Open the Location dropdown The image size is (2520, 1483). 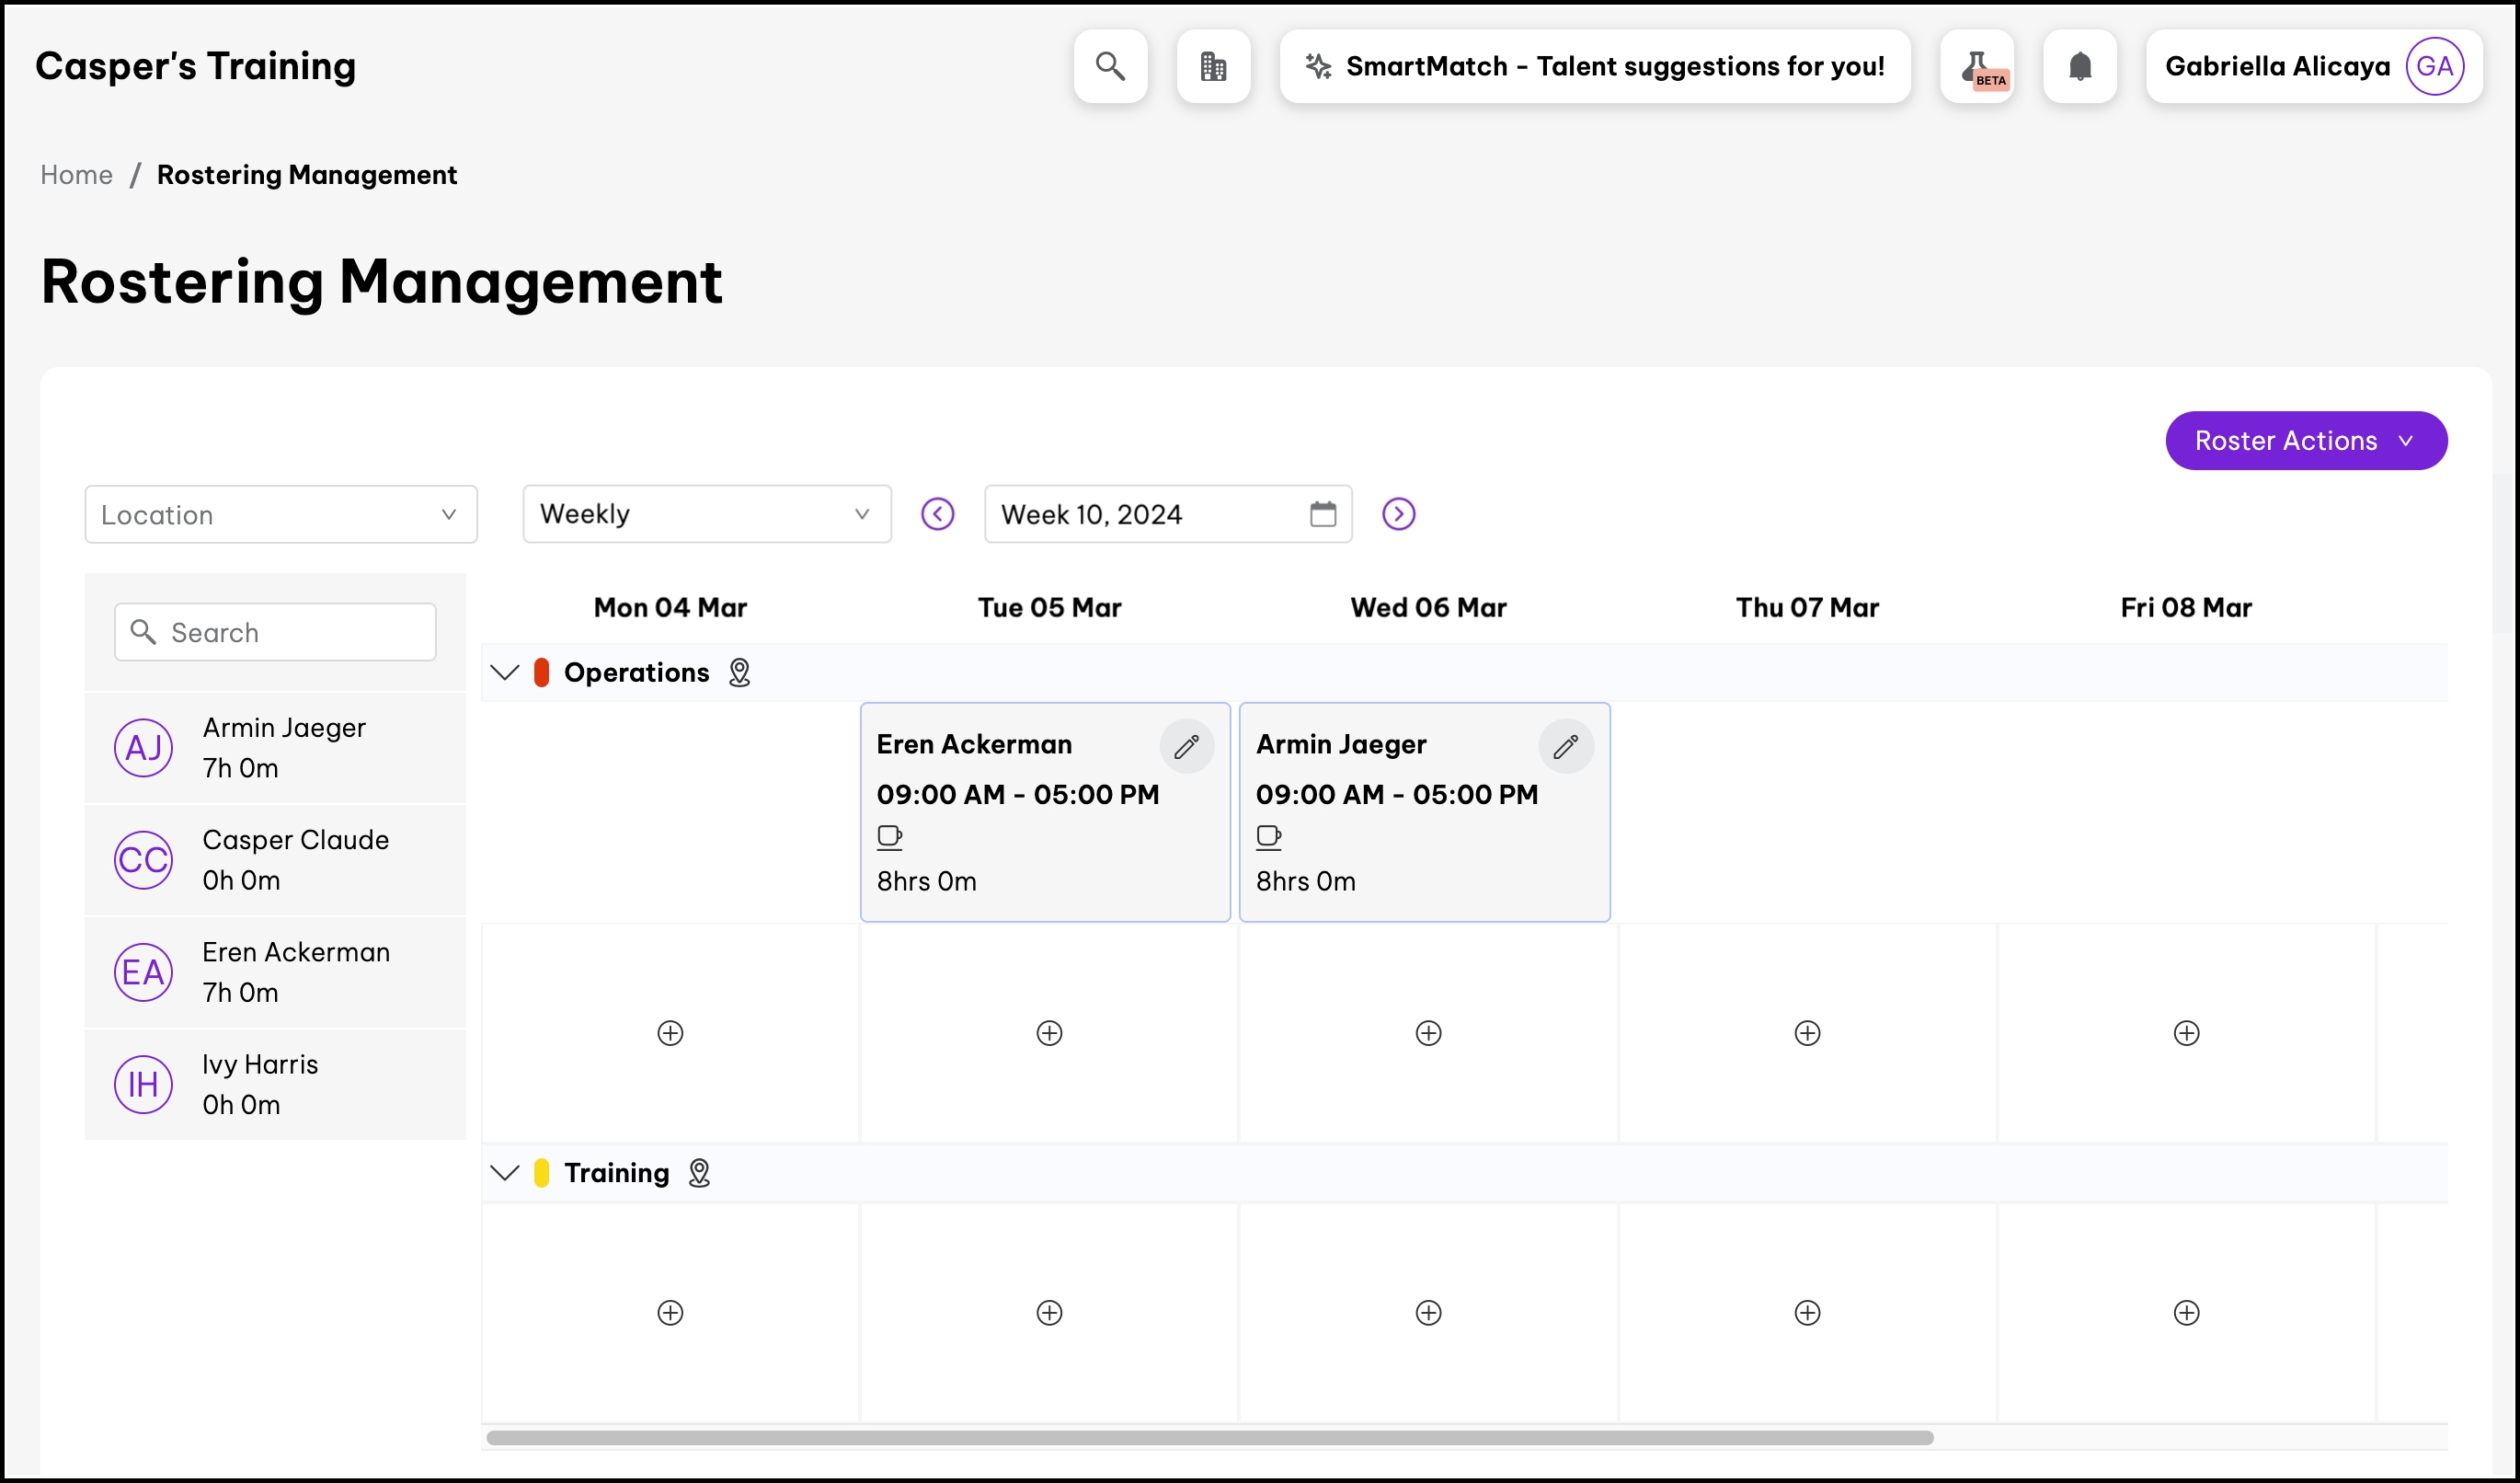(281, 514)
